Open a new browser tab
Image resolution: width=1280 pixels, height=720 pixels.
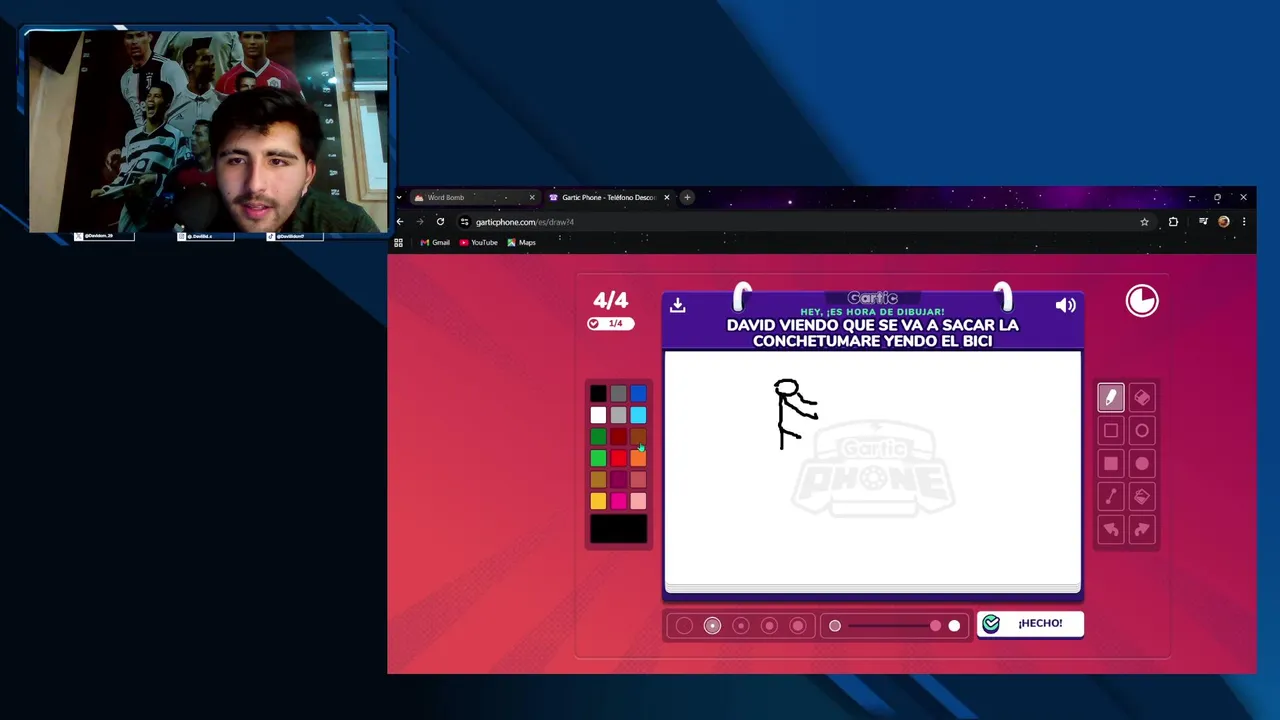point(687,197)
